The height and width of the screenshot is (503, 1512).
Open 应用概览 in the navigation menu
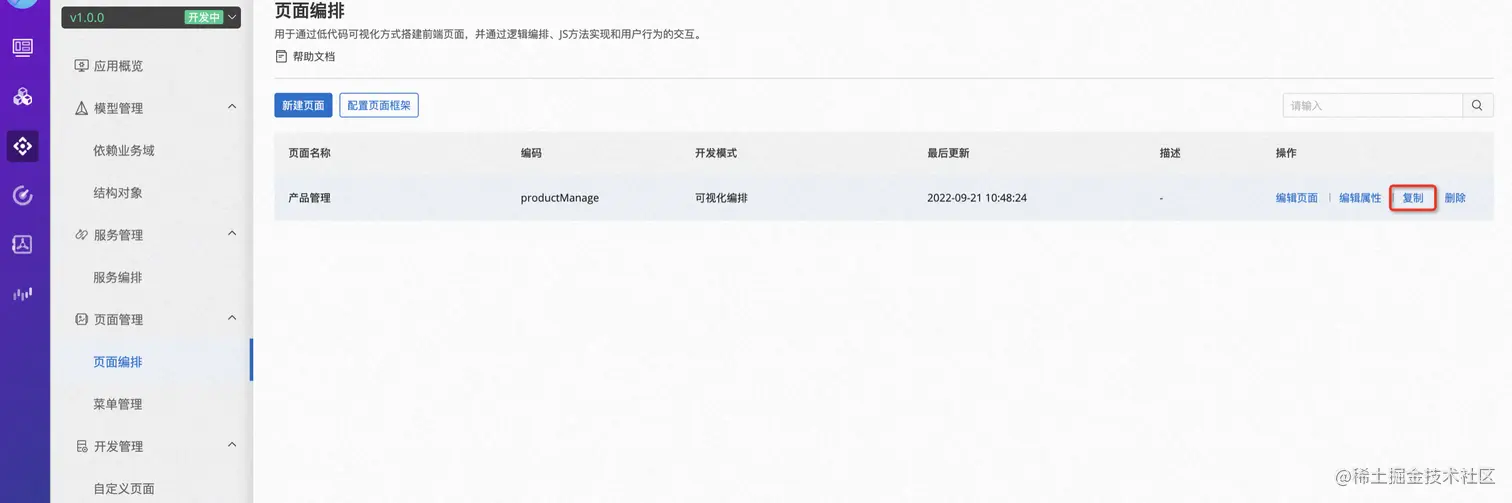(x=118, y=66)
